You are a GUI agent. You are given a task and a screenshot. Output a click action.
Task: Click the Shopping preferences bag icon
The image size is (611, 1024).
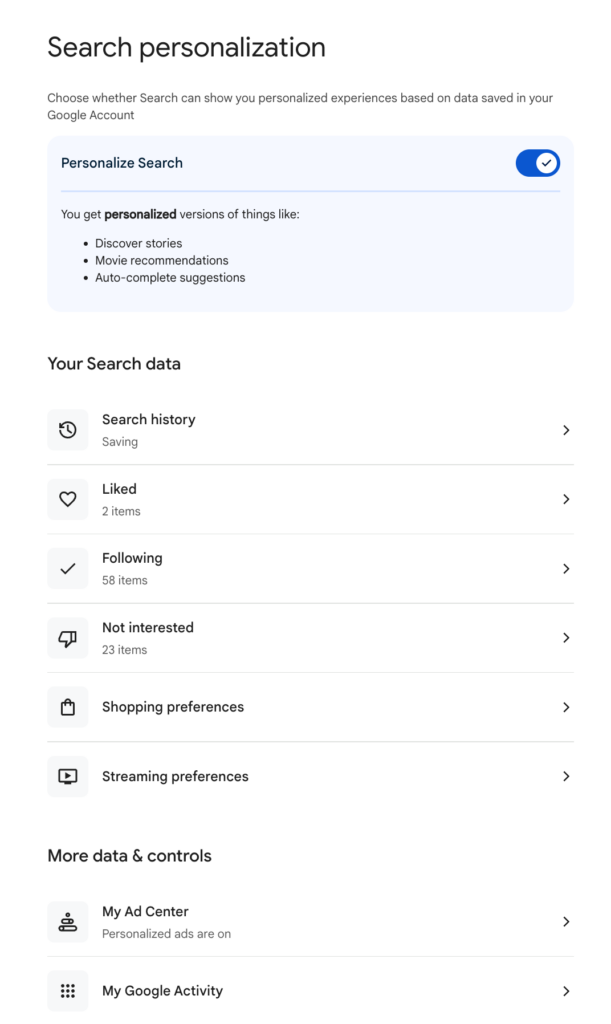pos(67,707)
